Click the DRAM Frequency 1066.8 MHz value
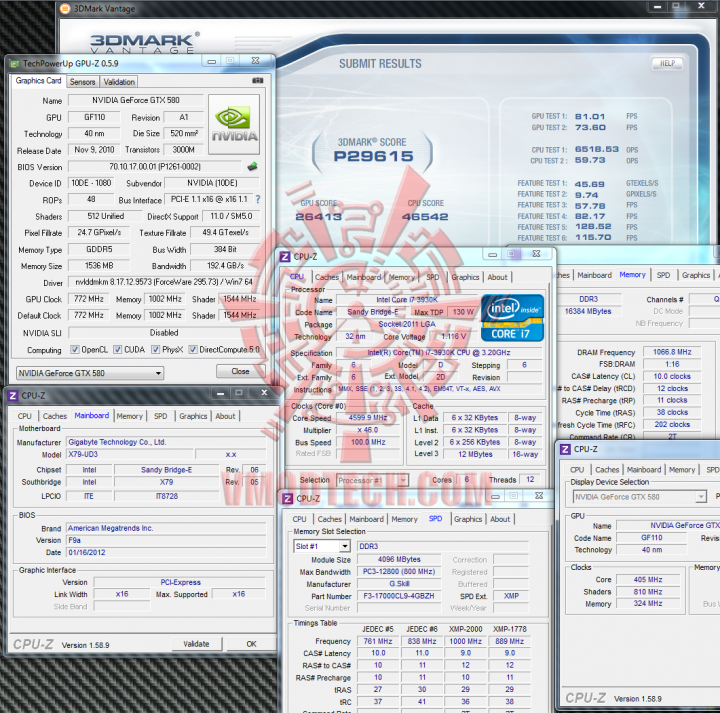The width and height of the screenshot is (720, 713). [x=672, y=352]
